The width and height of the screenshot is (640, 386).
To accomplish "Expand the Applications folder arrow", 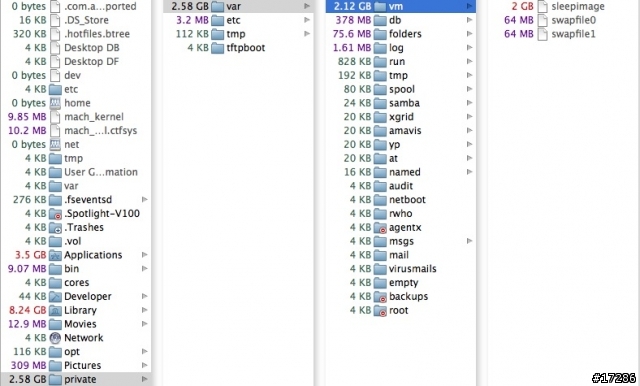I will tap(144, 255).
